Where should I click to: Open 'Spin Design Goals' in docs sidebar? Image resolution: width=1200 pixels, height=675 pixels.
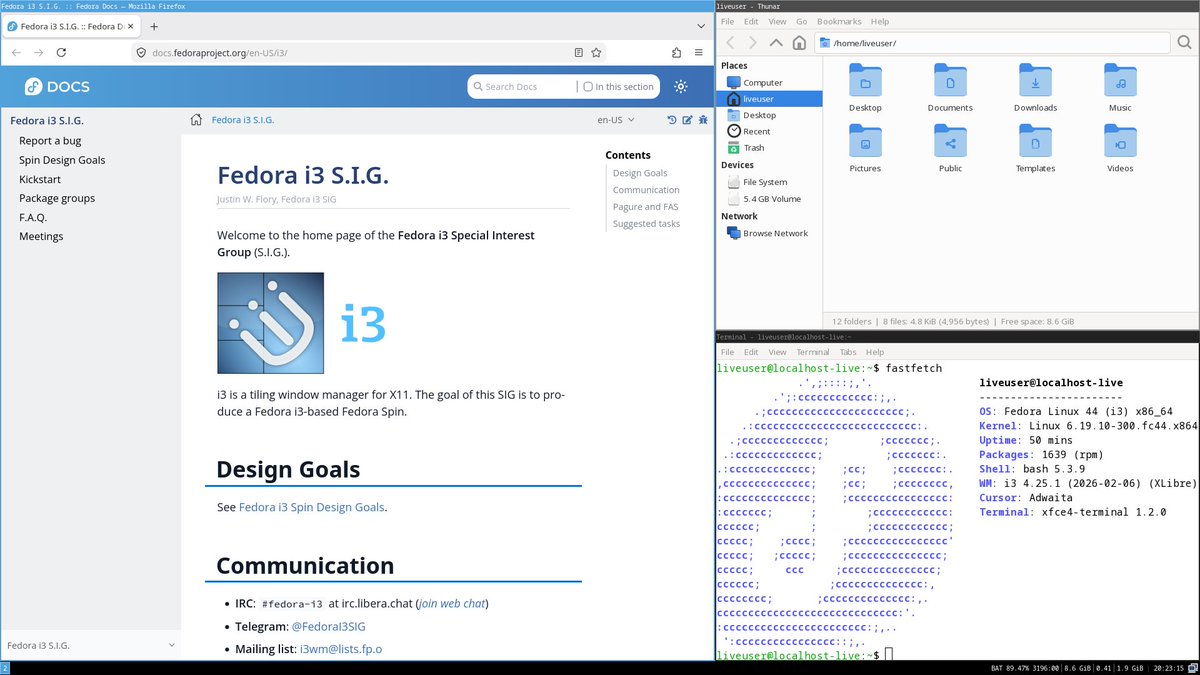pos(62,160)
